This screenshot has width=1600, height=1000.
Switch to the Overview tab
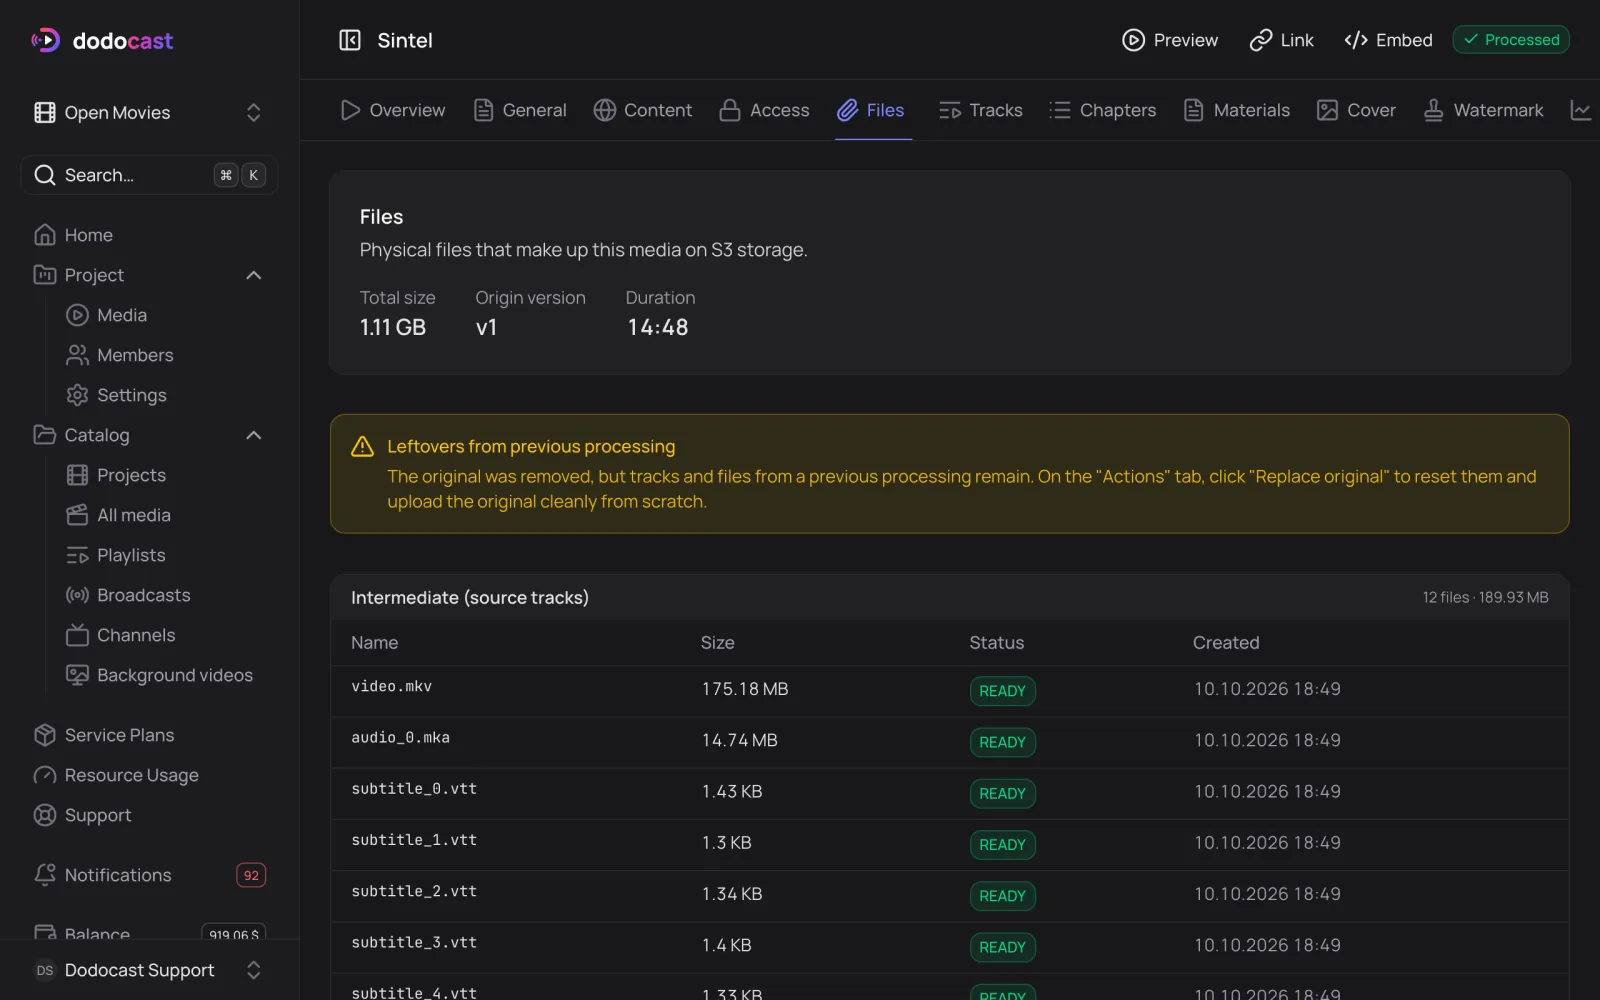pyautogui.click(x=392, y=110)
